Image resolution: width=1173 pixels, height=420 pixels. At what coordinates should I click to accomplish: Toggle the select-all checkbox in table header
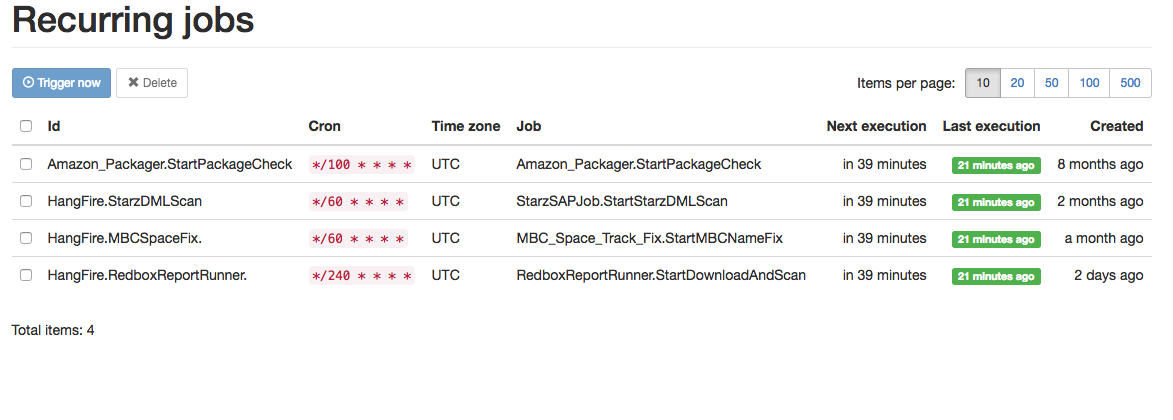click(x=26, y=126)
